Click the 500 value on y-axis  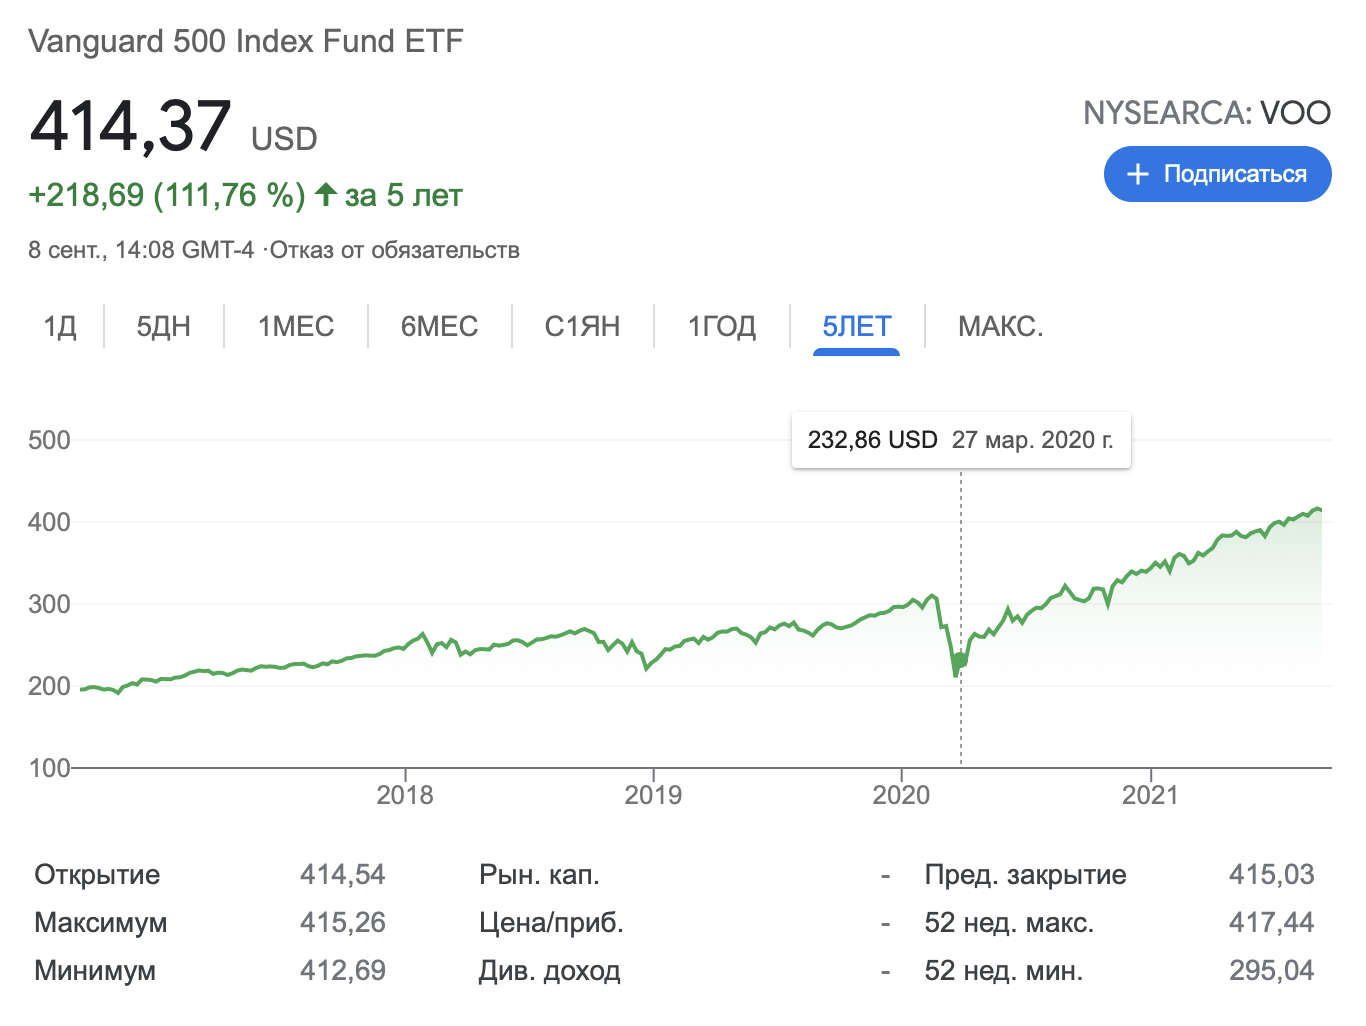[49, 440]
